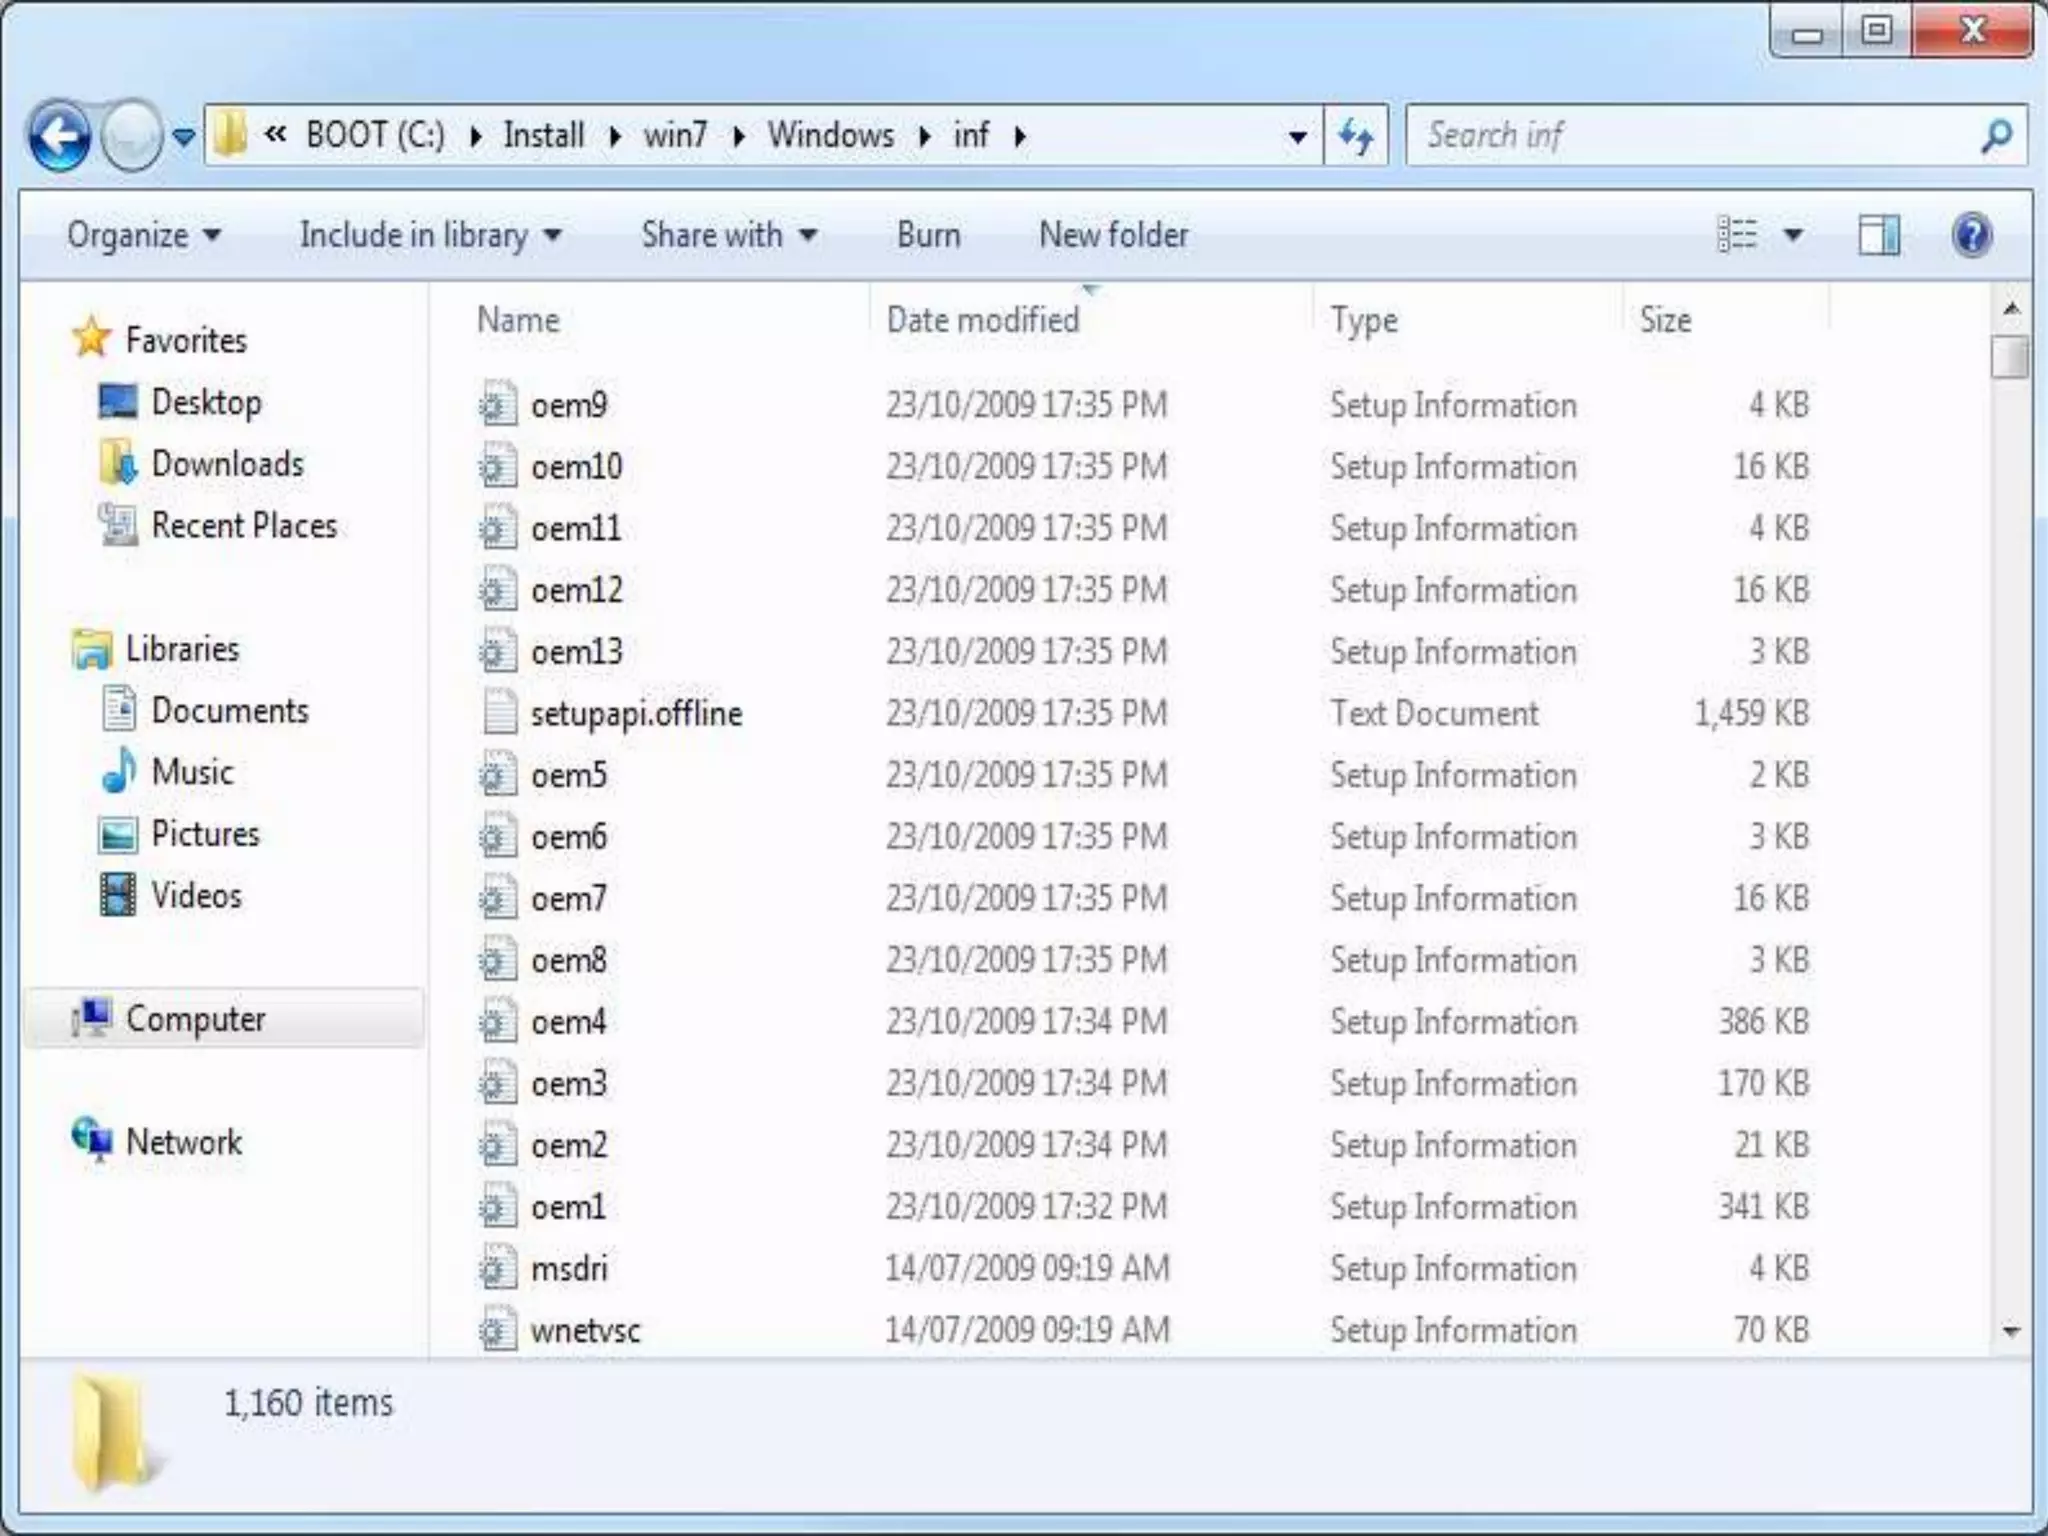The width and height of the screenshot is (2048, 1536).
Task: Click the Back navigation arrow button
Action: click(60, 135)
